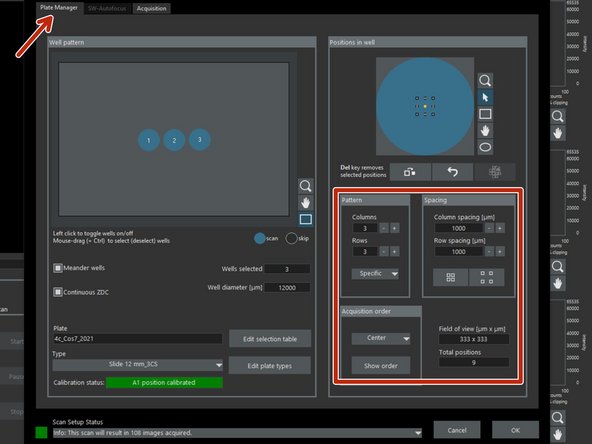
Task: Switch to the Plate Manager tab
Action: click(x=59, y=8)
